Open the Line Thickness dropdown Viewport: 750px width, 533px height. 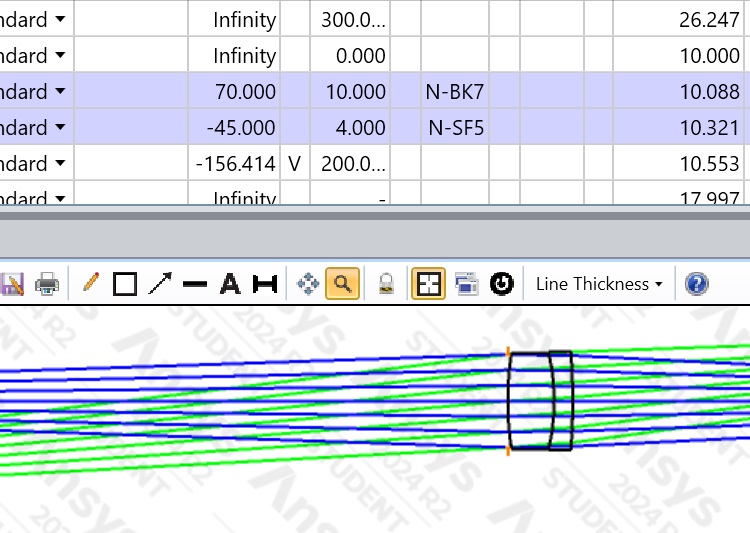click(x=599, y=284)
